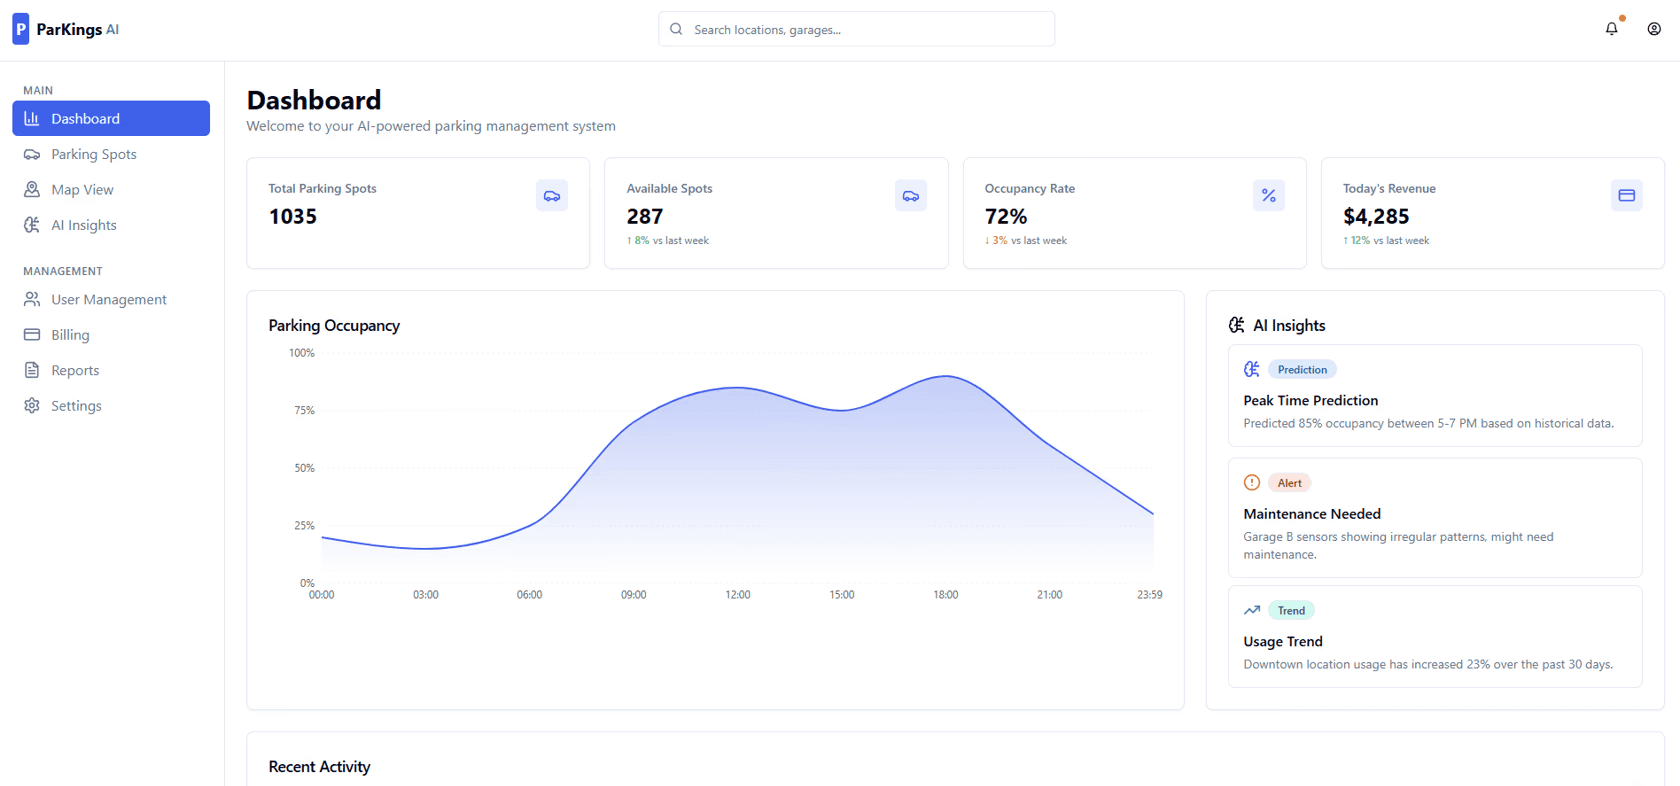Open the notifications bell
This screenshot has height=786, width=1680.
click(x=1611, y=29)
